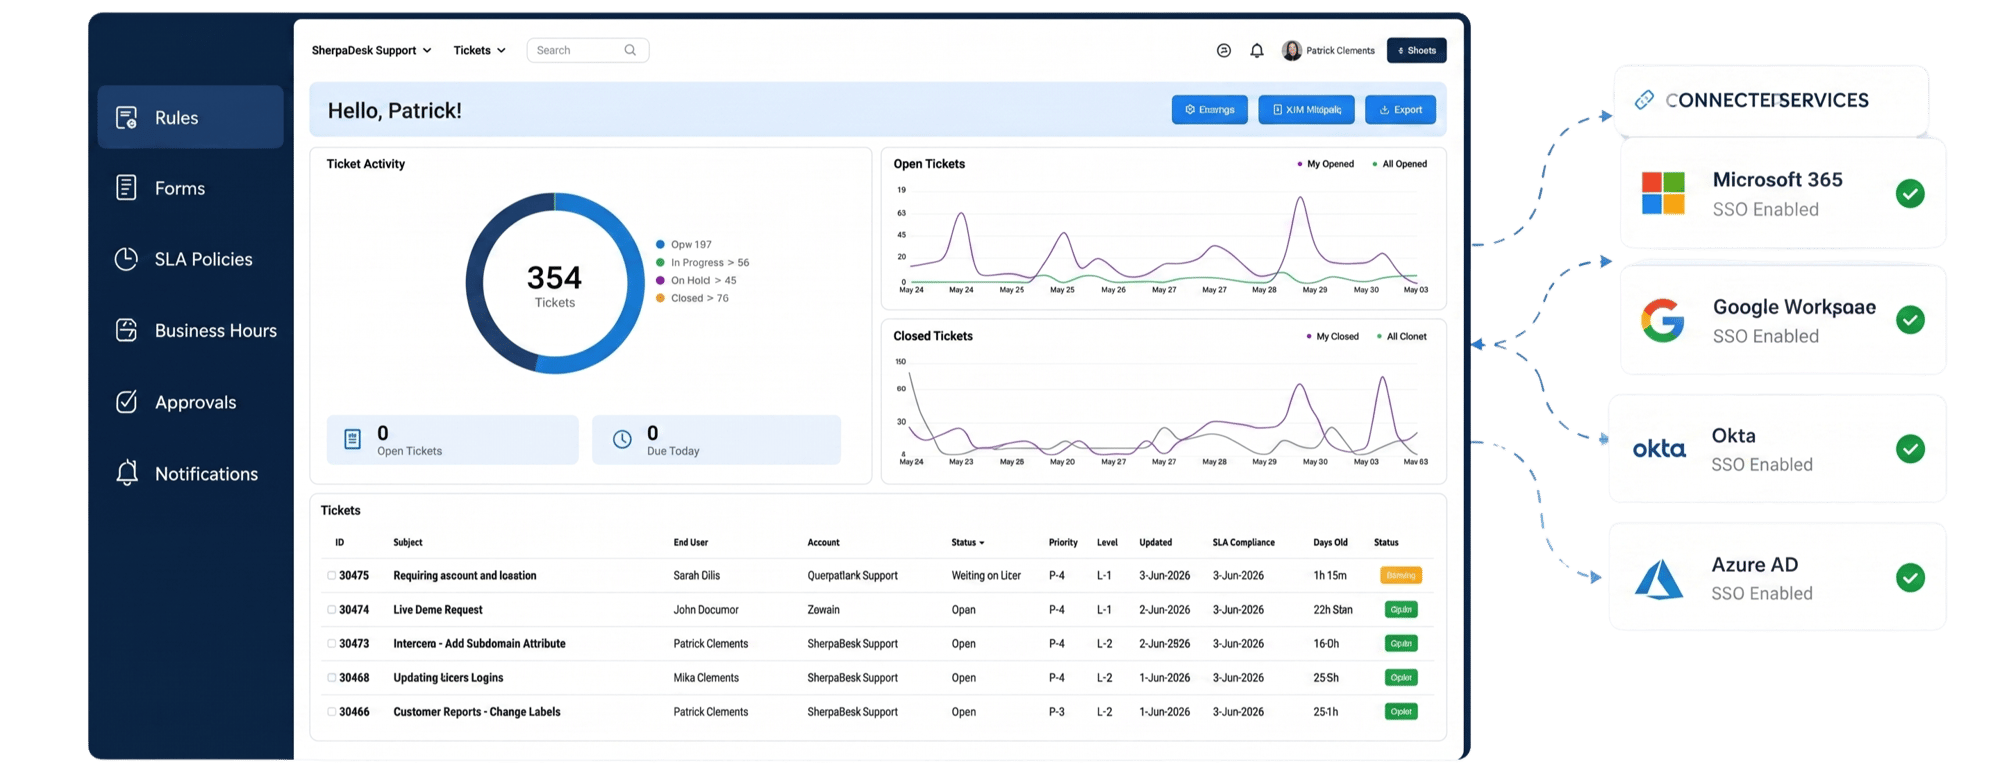Click the green check on Okta

pyautogui.click(x=1910, y=449)
